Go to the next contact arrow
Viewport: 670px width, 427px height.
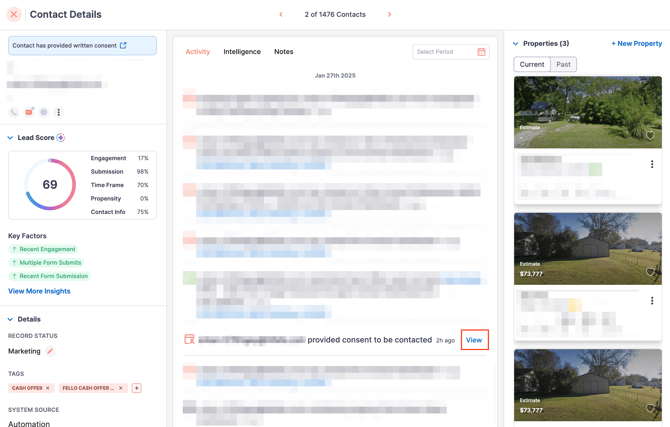click(x=389, y=15)
